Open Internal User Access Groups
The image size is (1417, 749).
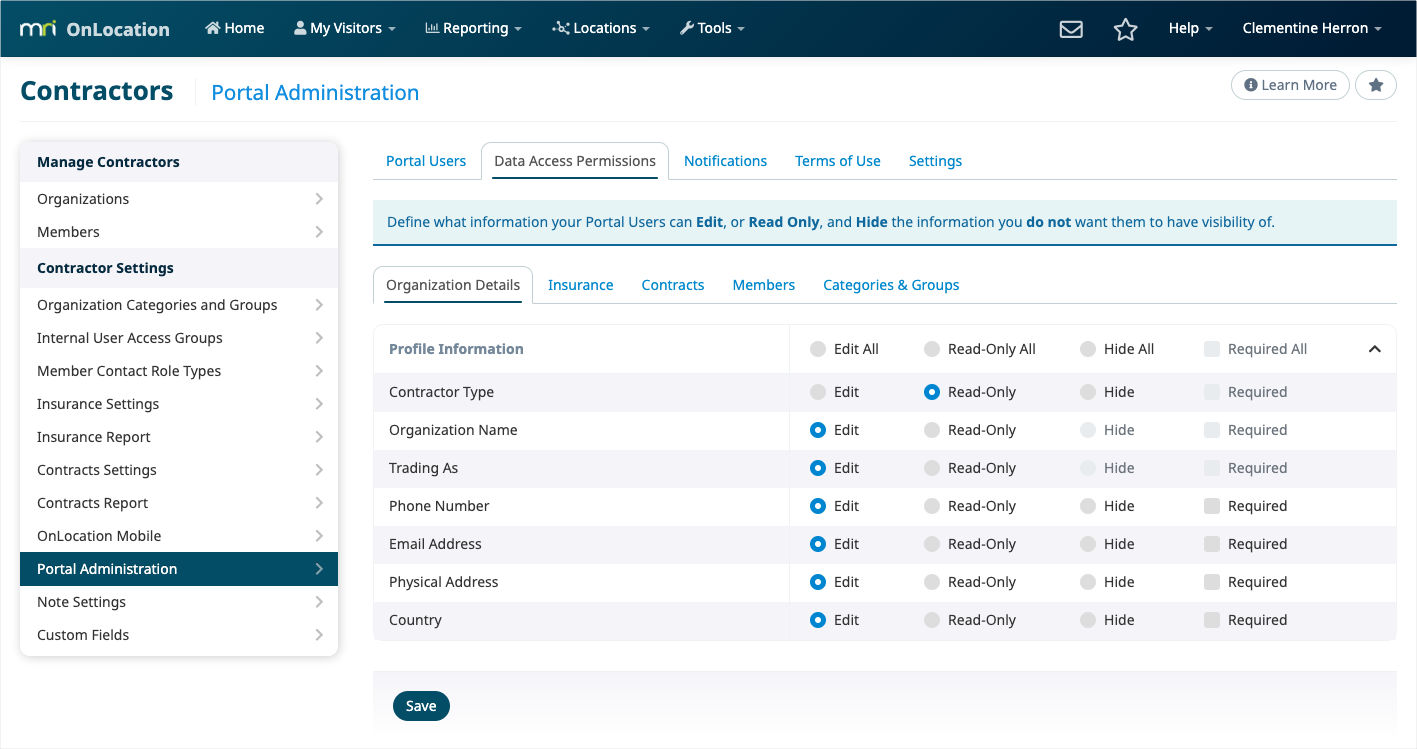[x=179, y=338]
